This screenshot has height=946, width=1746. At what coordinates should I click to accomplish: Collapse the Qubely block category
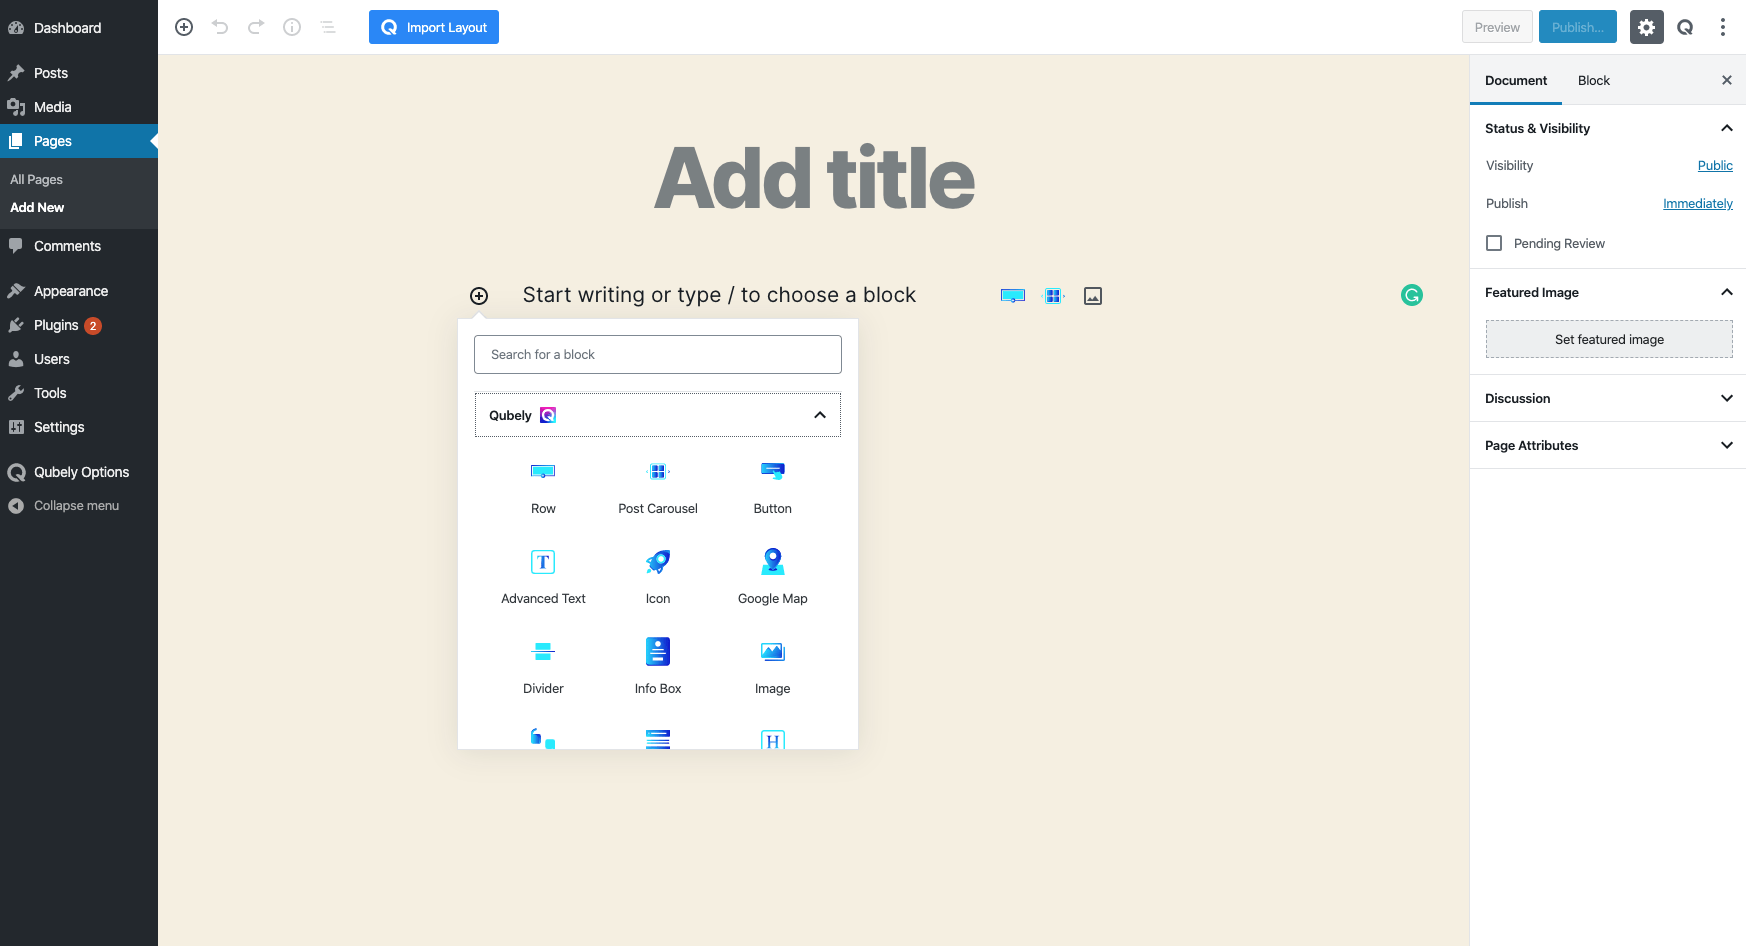pyautogui.click(x=819, y=415)
